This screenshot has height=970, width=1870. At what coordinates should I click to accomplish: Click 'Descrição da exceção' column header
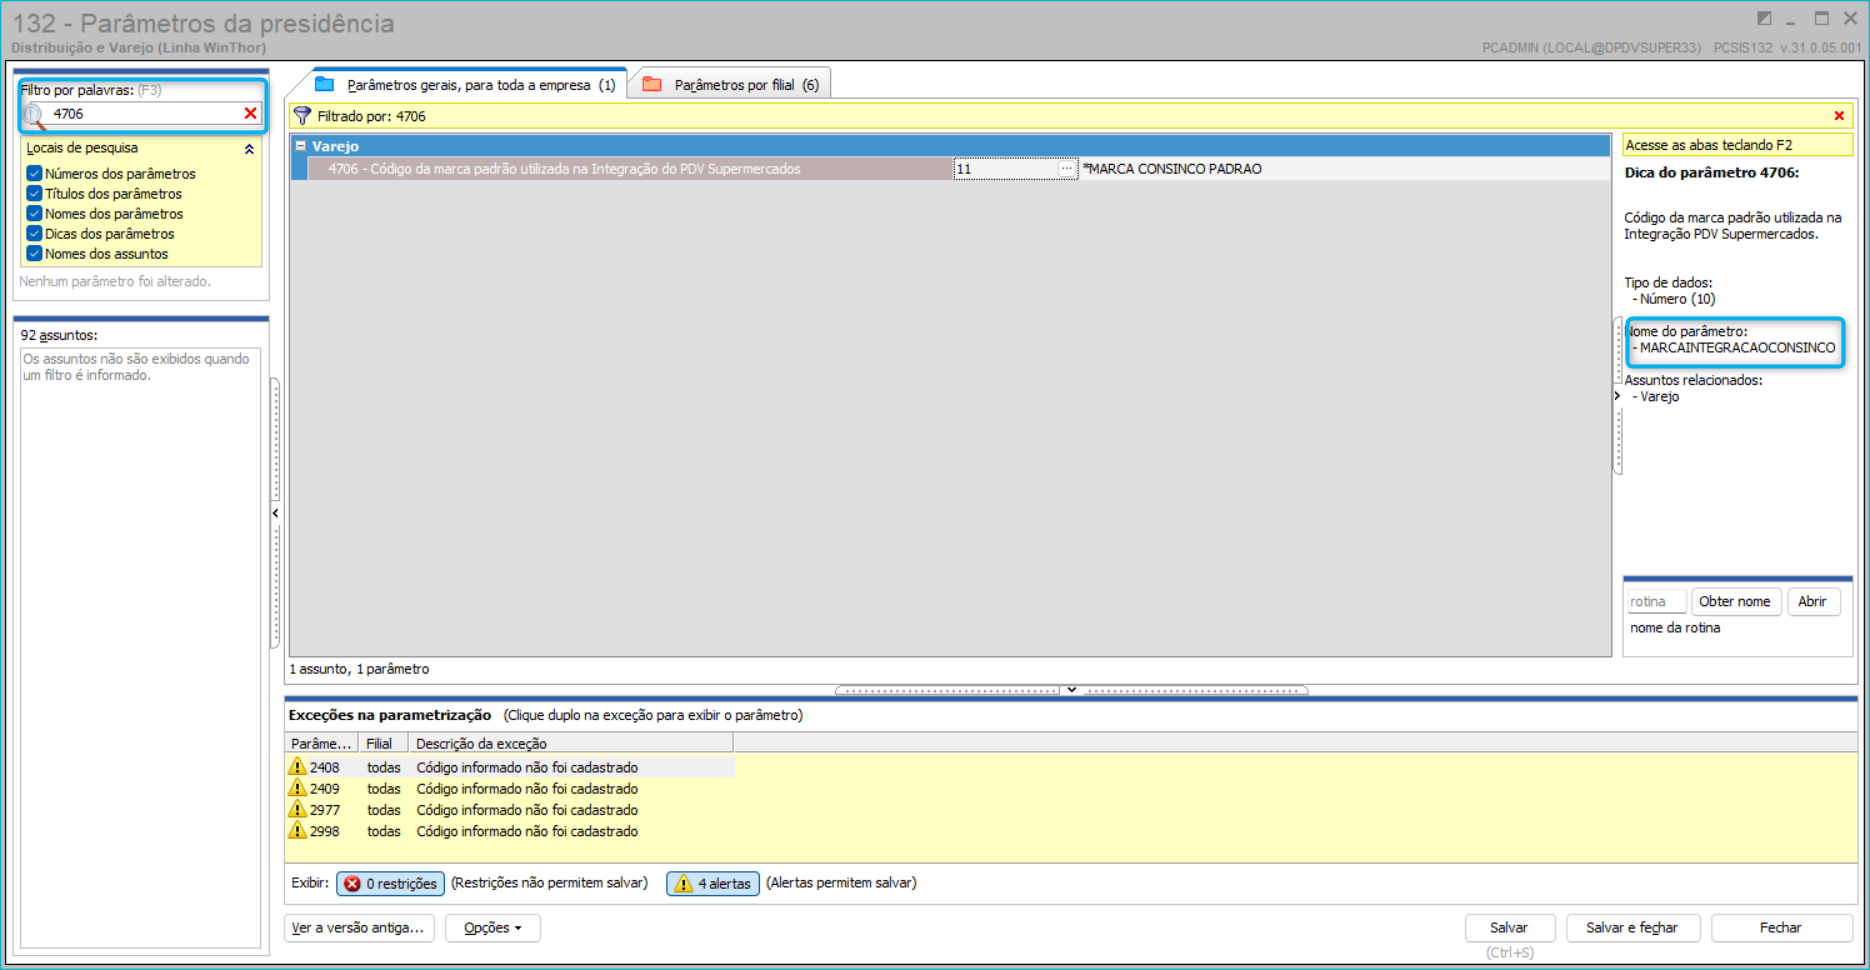(571, 743)
